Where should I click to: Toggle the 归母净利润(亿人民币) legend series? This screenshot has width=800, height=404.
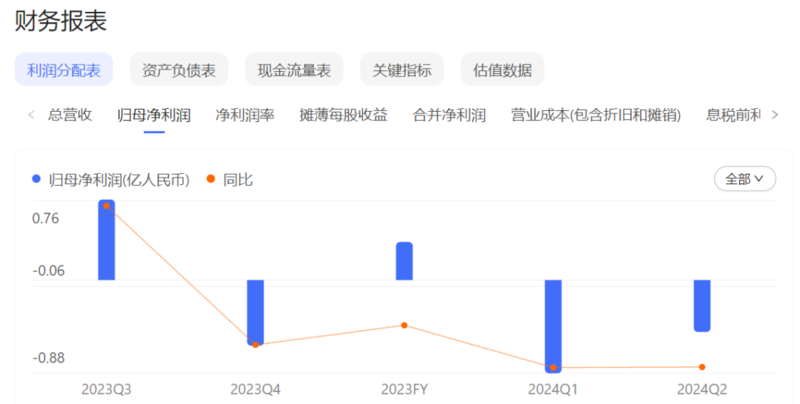click(111, 180)
